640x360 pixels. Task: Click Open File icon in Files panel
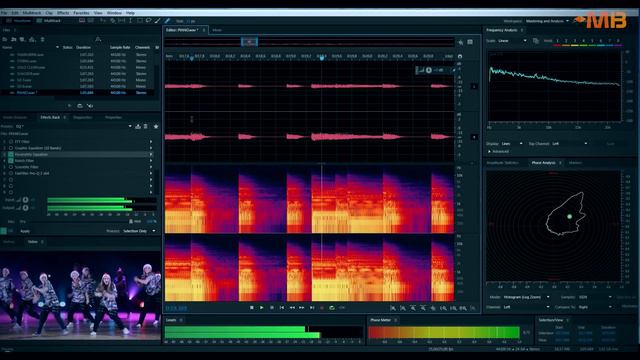click(5, 40)
